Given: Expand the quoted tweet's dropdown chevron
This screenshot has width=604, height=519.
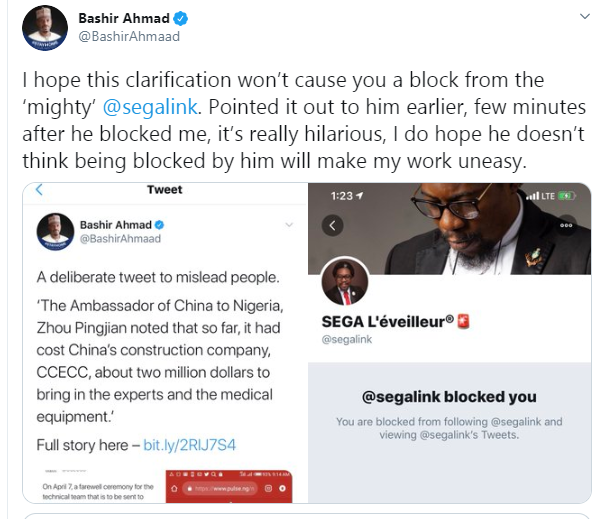Looking at the screenshot, I should 289,225.
